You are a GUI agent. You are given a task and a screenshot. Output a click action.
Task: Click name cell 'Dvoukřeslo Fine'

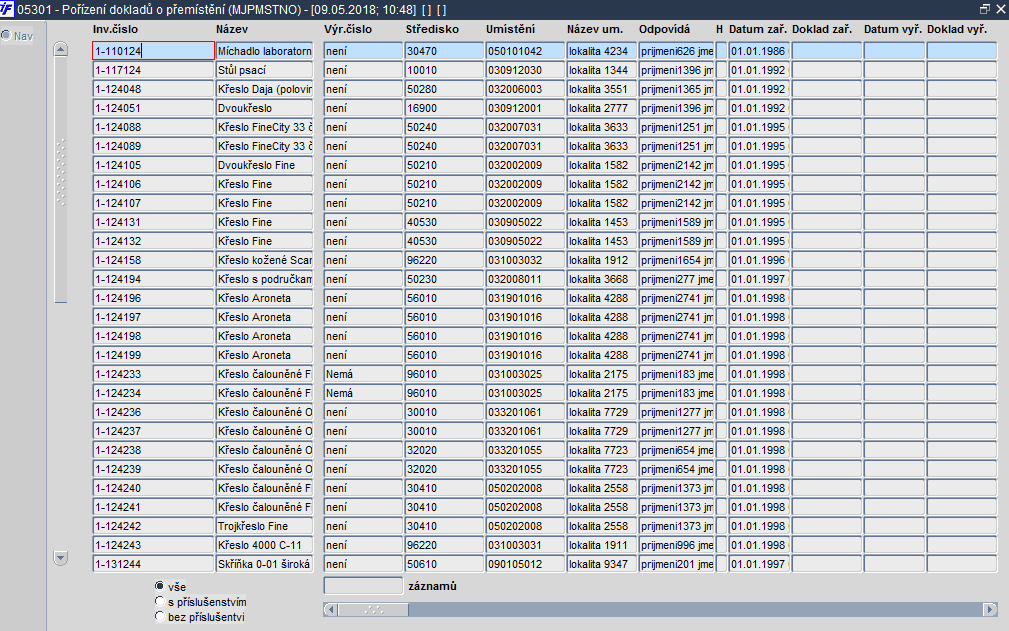264,165
